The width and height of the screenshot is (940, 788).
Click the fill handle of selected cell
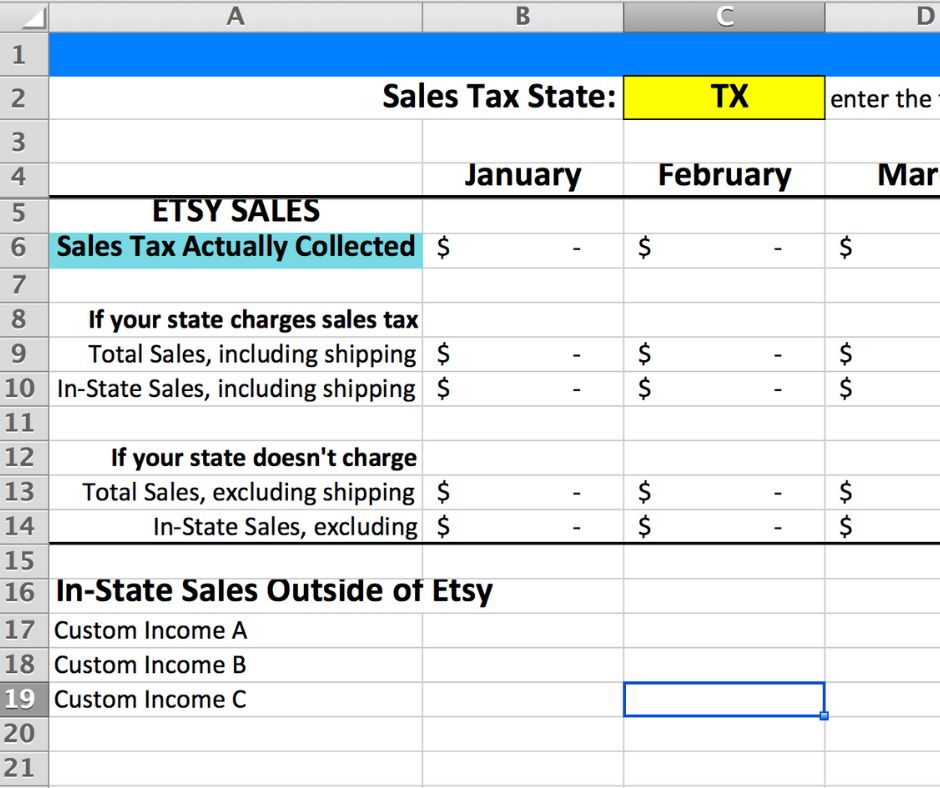coord(824,716)
